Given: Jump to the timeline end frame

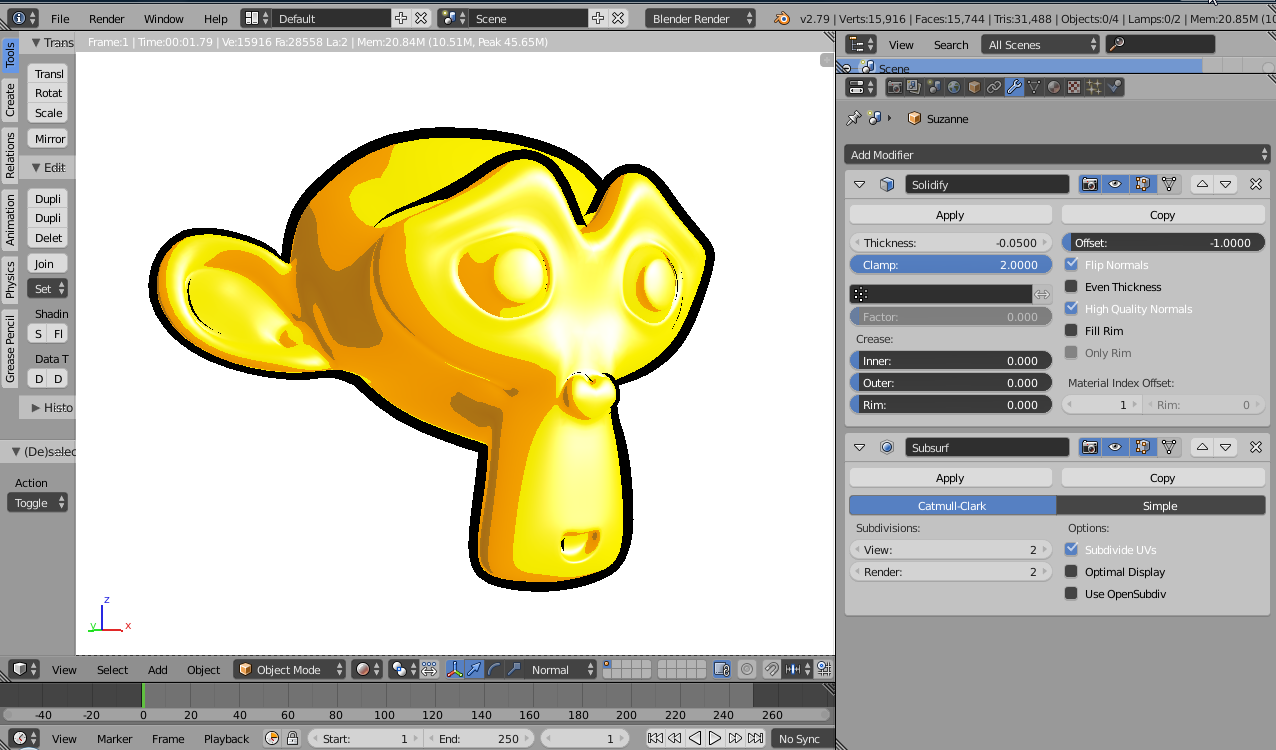Looking at the screenshot, I should pos(755,738).
